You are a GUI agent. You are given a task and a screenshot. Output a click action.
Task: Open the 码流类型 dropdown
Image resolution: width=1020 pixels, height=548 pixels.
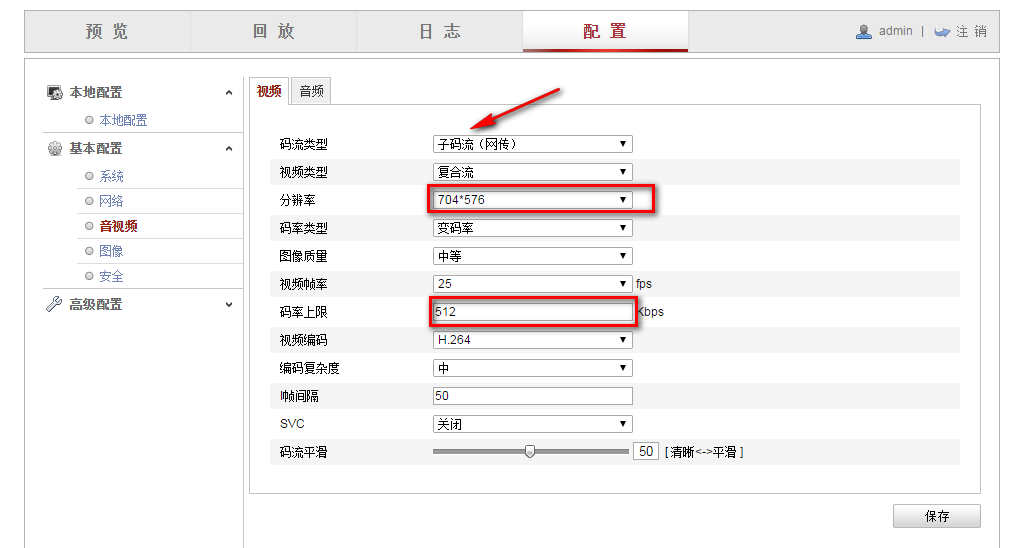[x=532, y=144]
